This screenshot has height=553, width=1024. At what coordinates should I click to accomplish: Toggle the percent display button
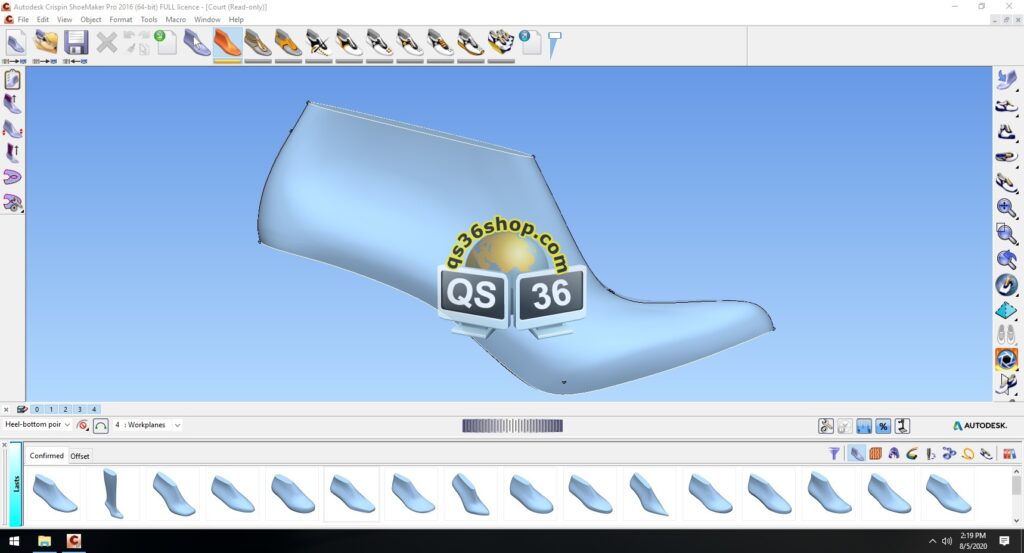883,426
